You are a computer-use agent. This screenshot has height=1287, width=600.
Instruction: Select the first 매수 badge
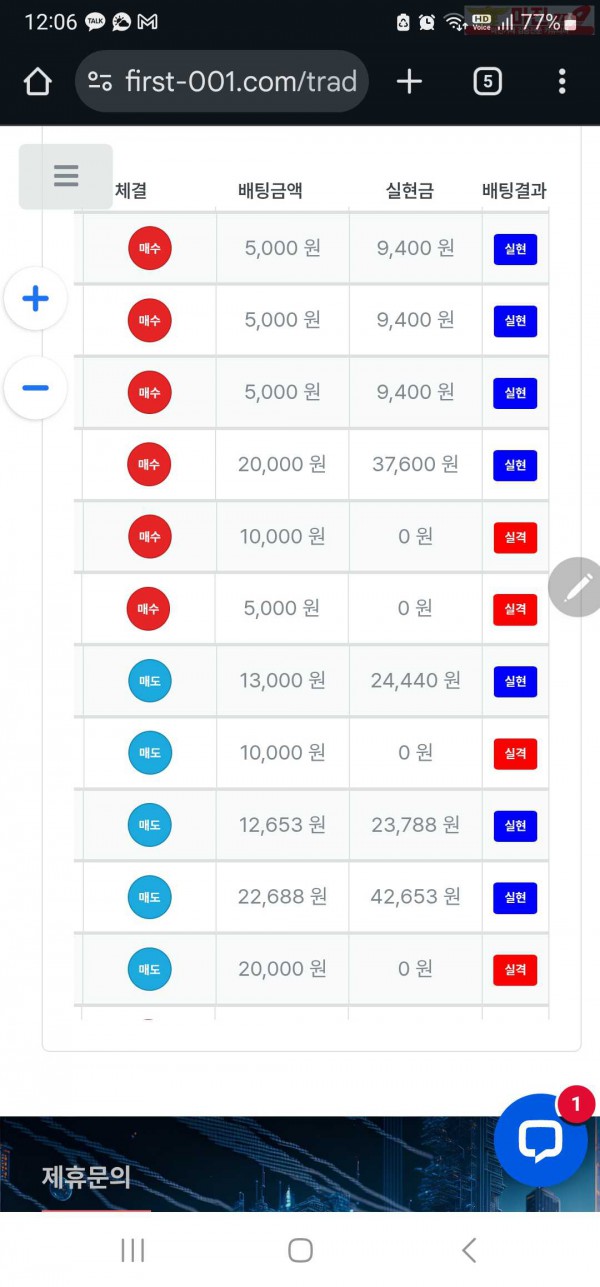point(149,248)
